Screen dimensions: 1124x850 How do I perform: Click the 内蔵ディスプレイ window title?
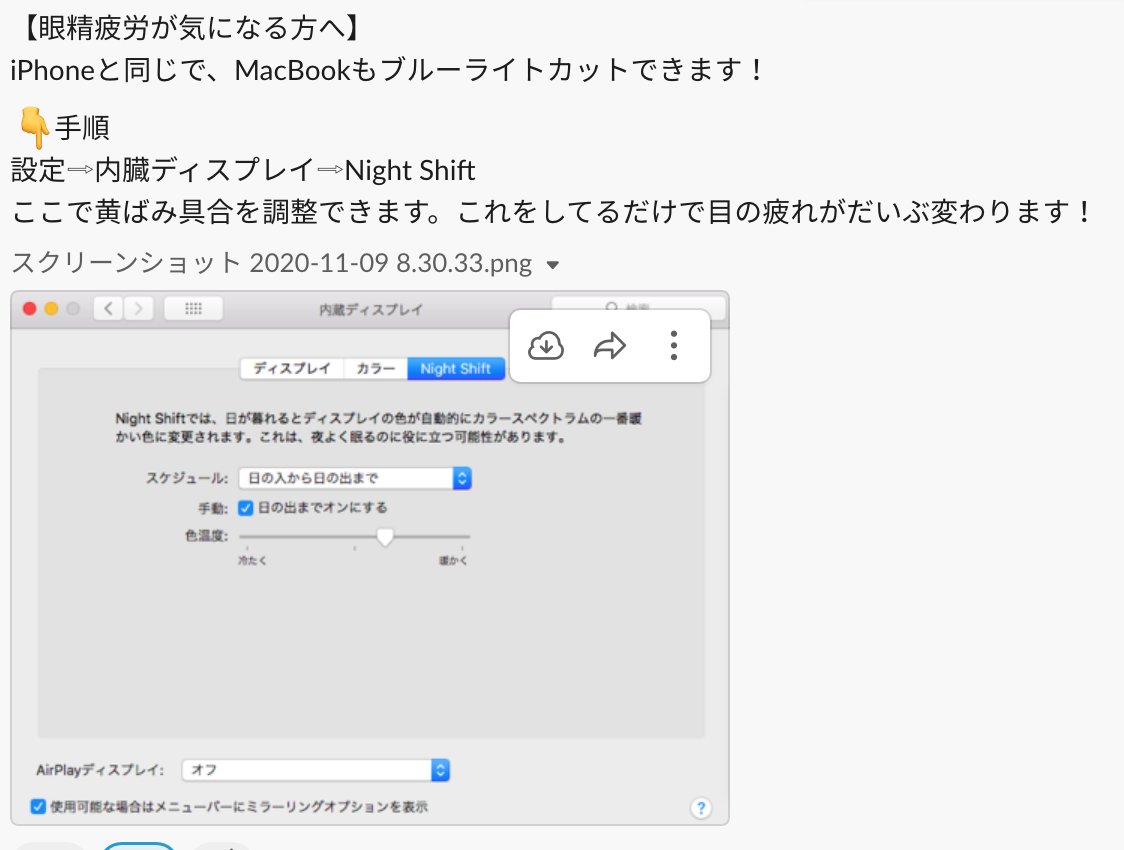371,310
